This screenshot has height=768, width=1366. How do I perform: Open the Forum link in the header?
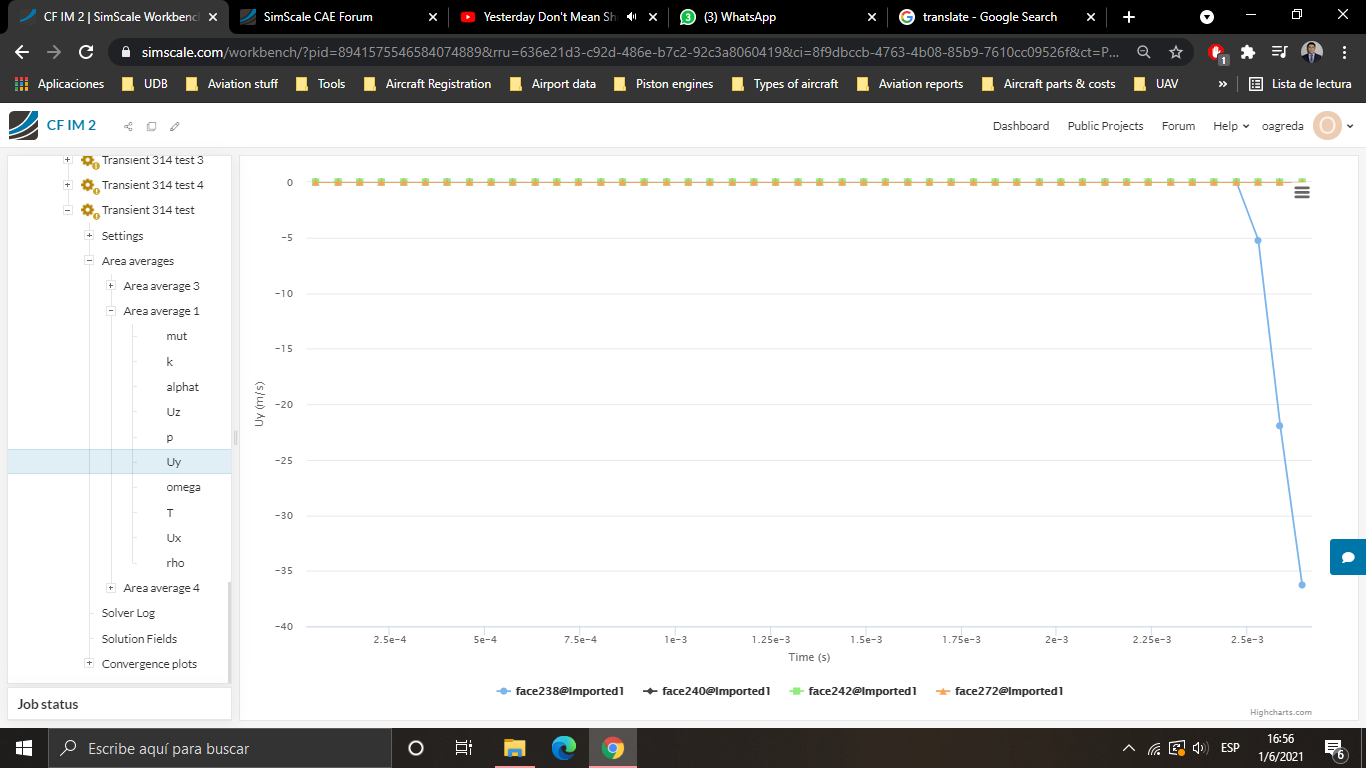point(1178,126)
